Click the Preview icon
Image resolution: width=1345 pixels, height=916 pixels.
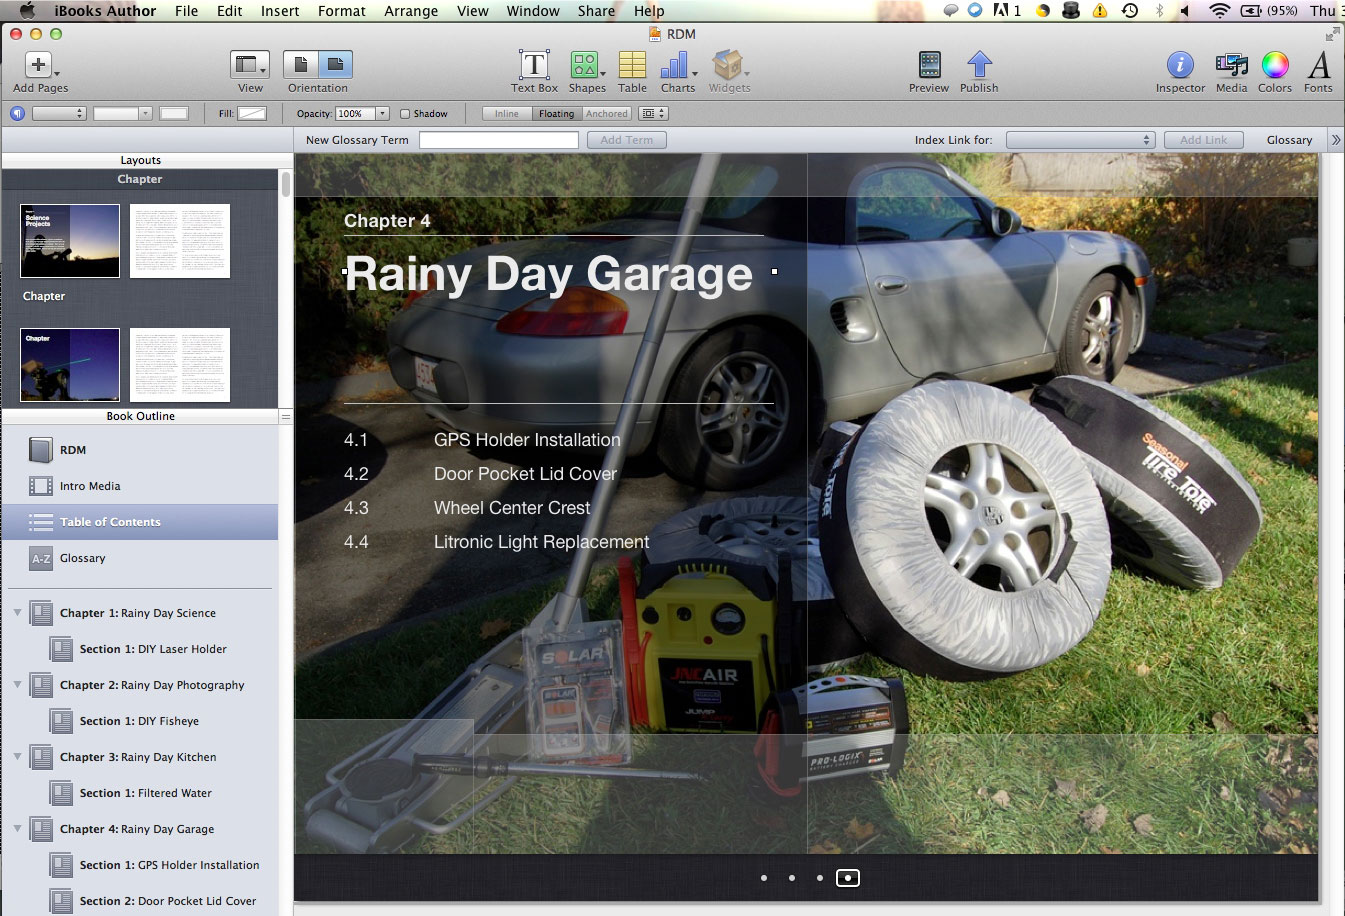[929, 65]
